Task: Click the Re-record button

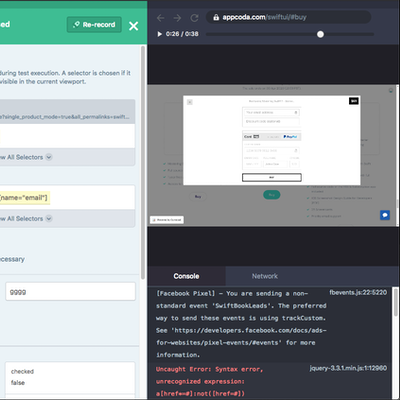Action: click(x=94, y=25)
